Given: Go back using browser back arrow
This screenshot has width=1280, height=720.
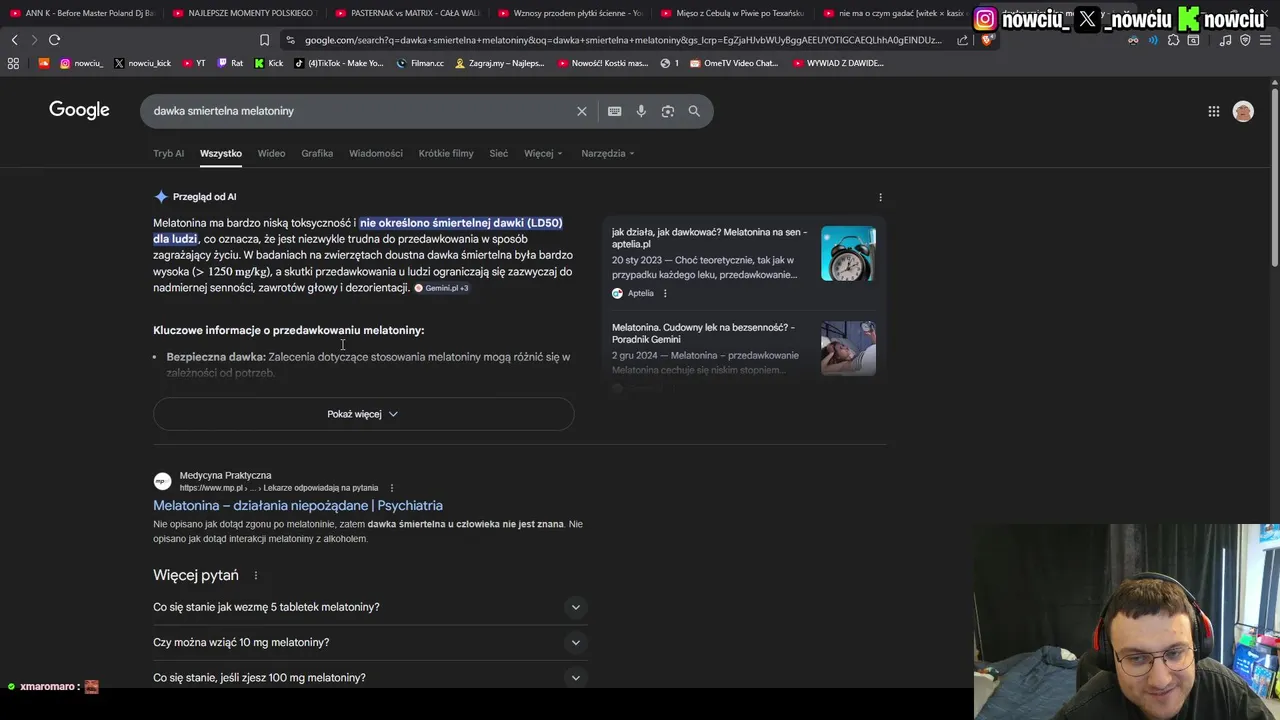Looking at the screenshot, I should point(14,40).
